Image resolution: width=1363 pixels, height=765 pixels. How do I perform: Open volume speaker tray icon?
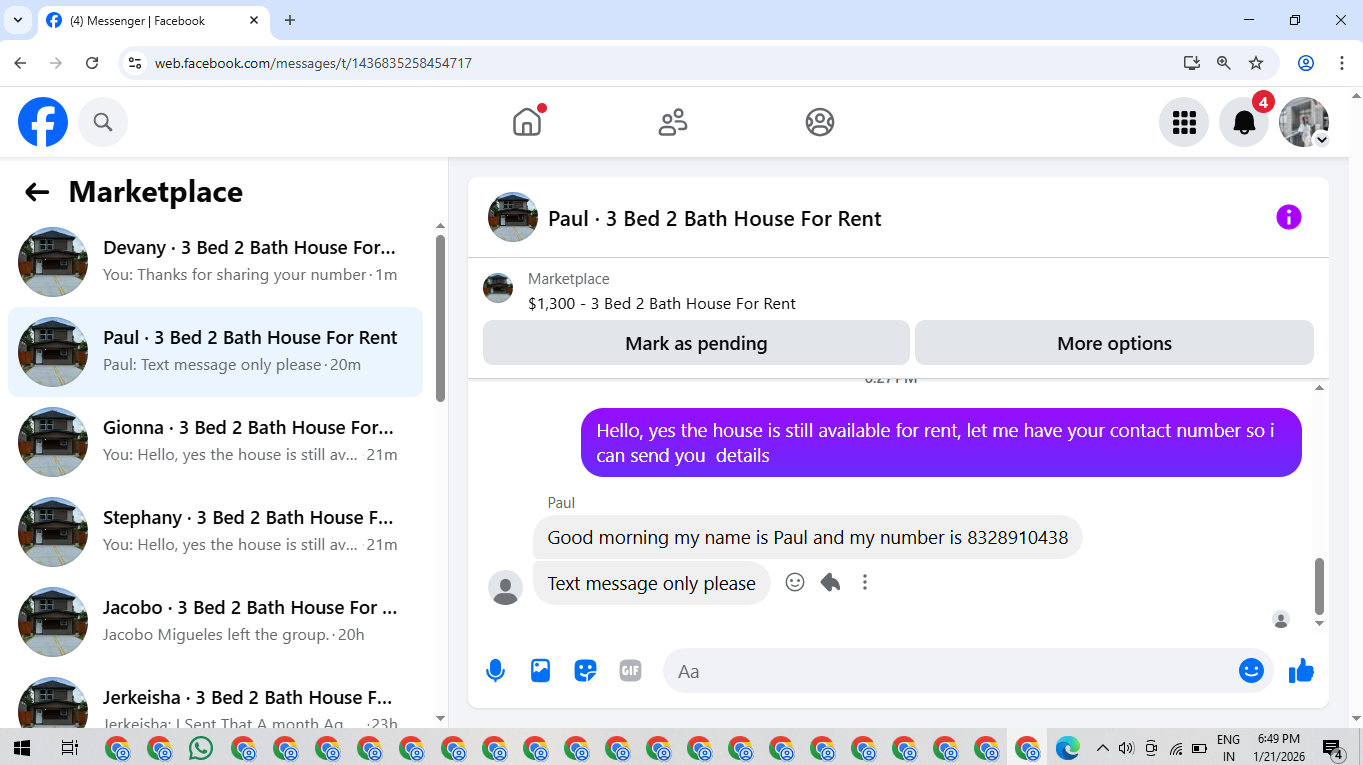coord(1127,747)
